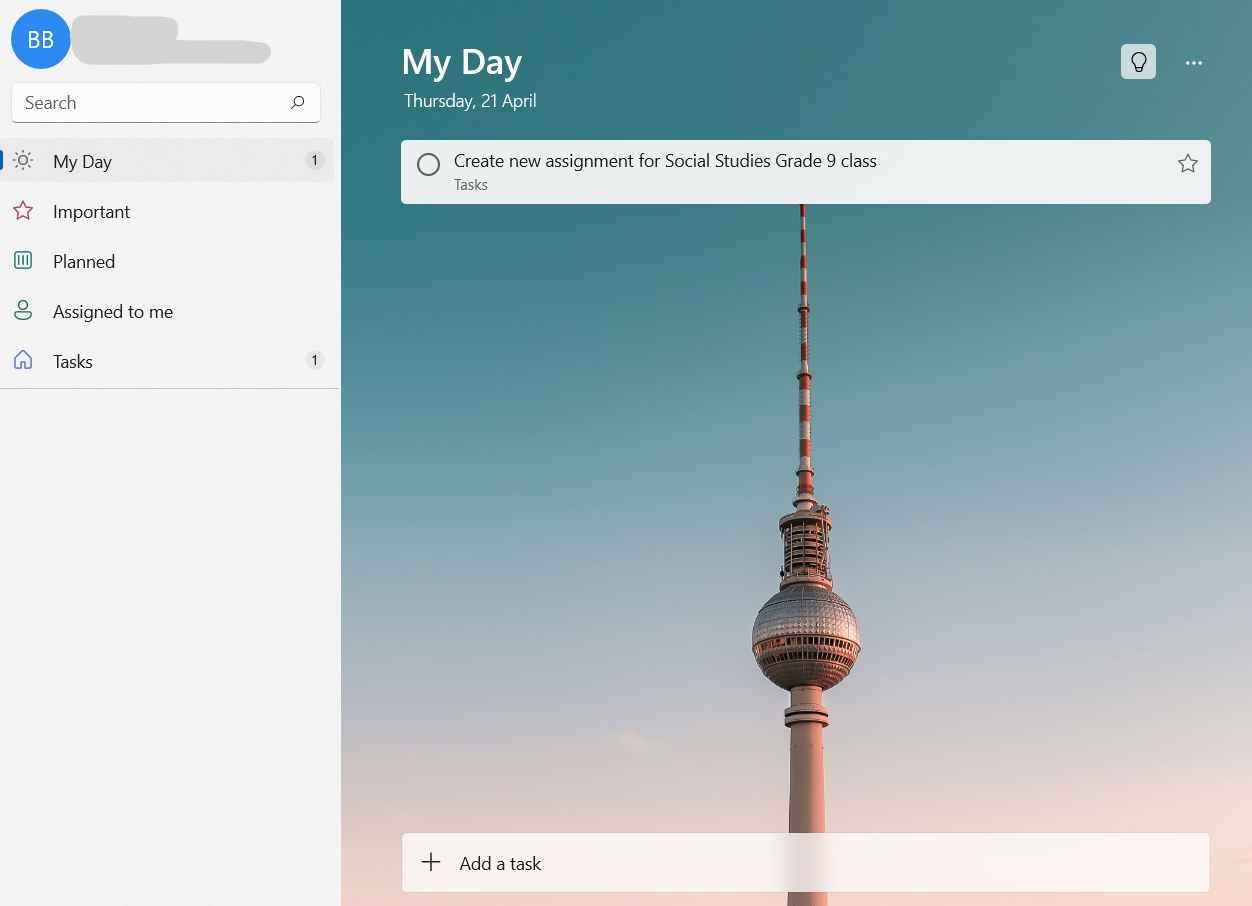Switch to the Important list
The image size is (1252, 906).
tap(91, 211)
